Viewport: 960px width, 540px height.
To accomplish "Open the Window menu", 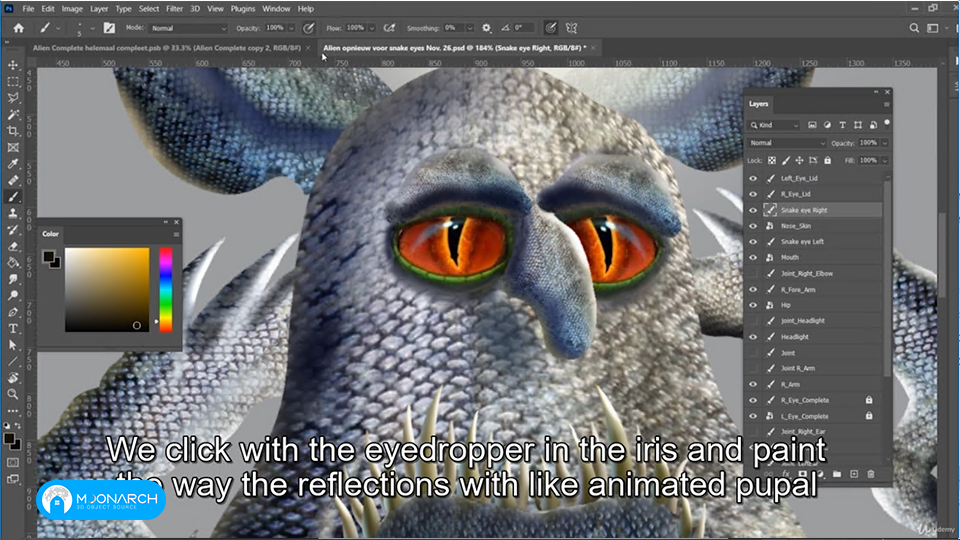I will (276, 9).
